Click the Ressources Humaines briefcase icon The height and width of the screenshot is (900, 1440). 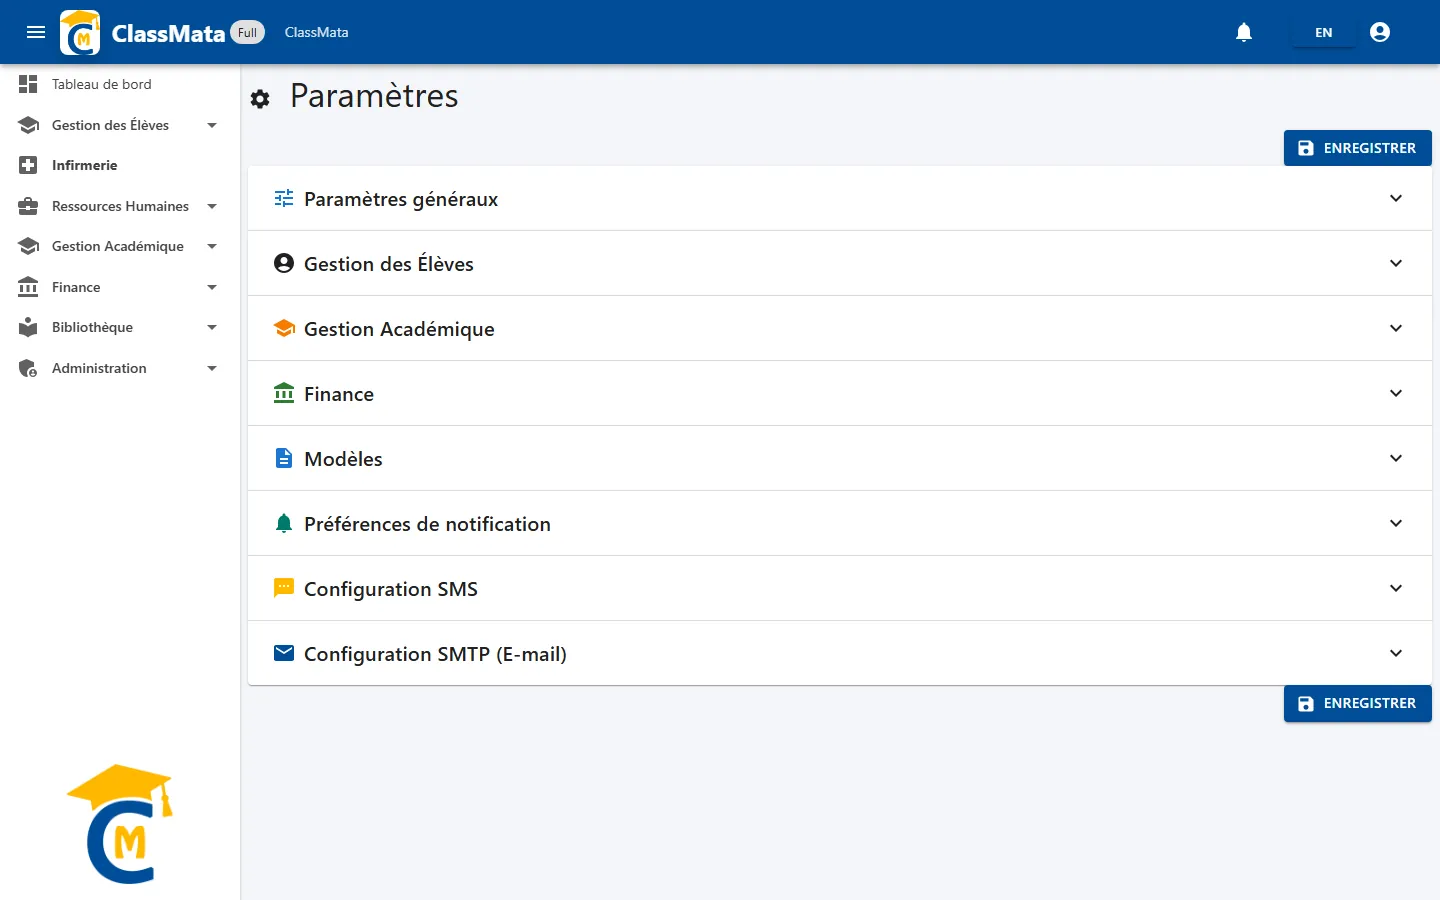(28, 206)
